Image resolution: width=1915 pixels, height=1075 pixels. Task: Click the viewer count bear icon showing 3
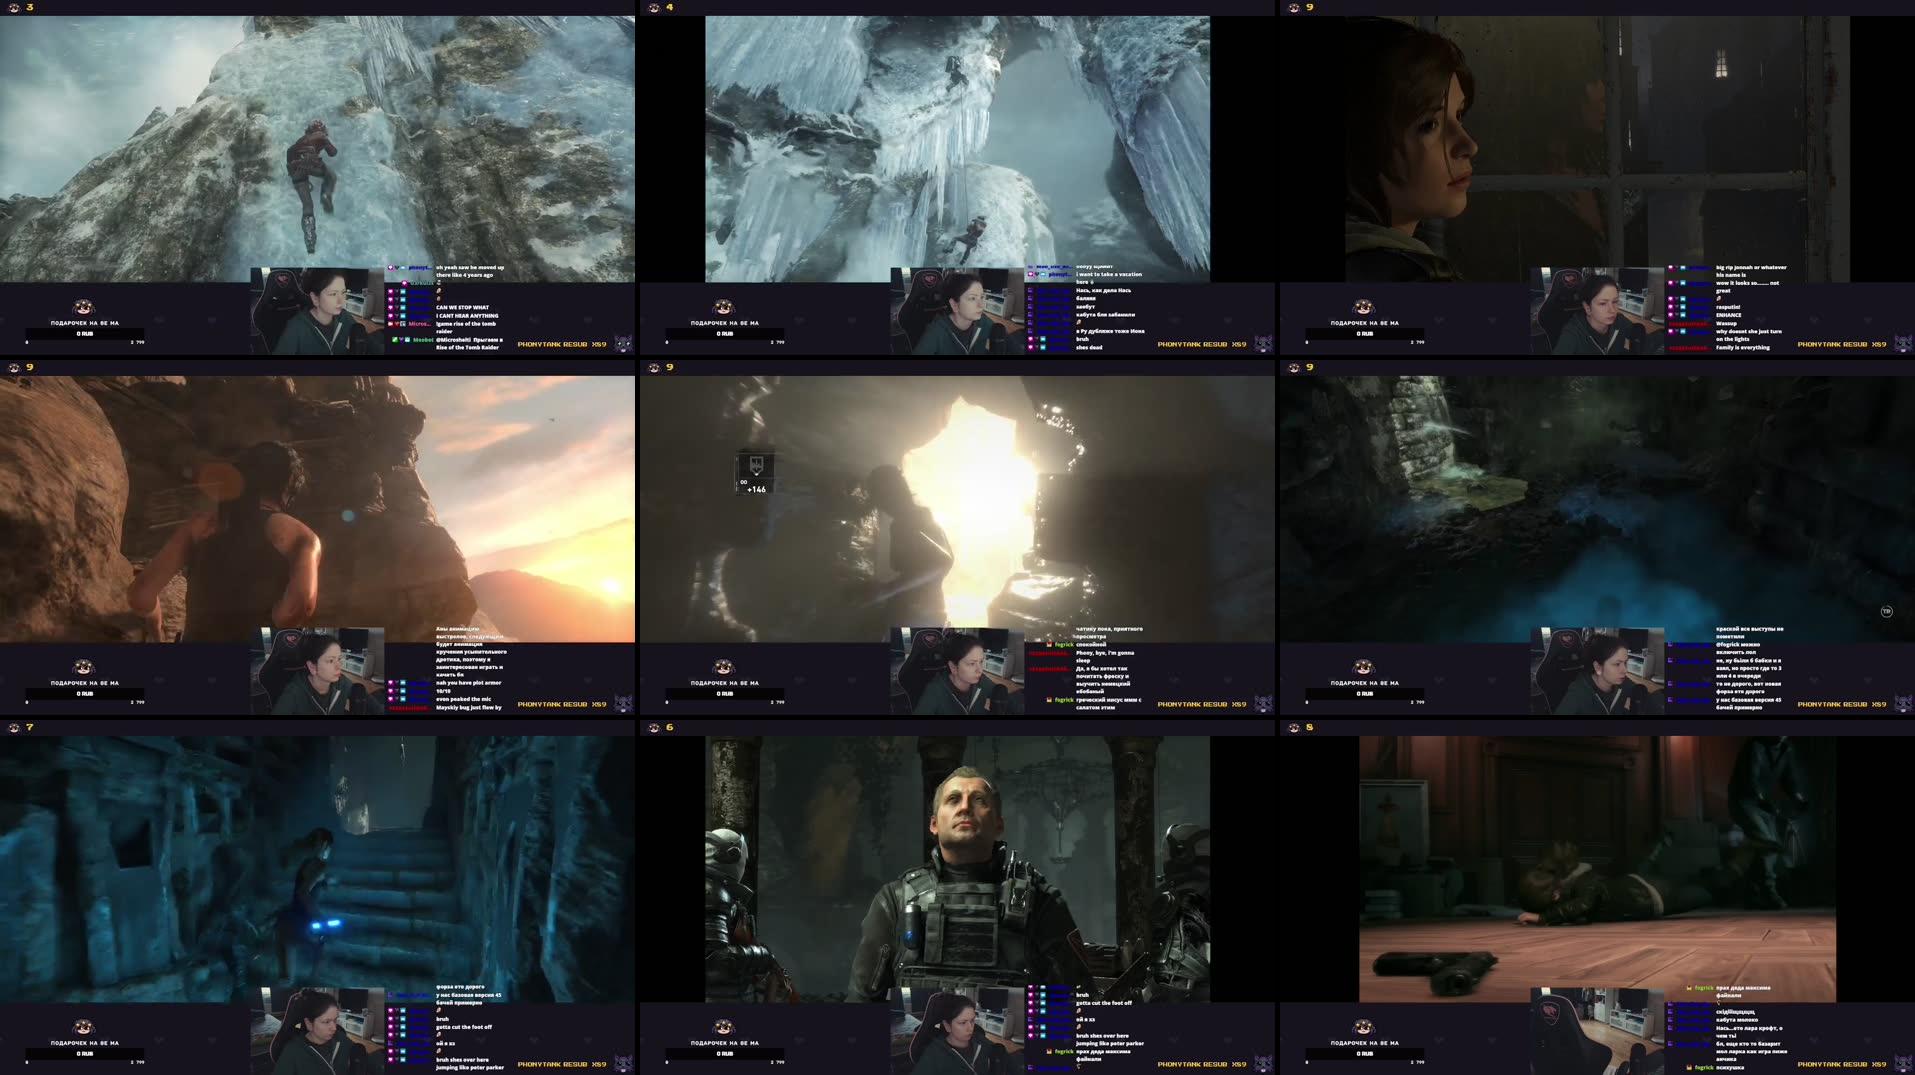click(x=14, y=8)
